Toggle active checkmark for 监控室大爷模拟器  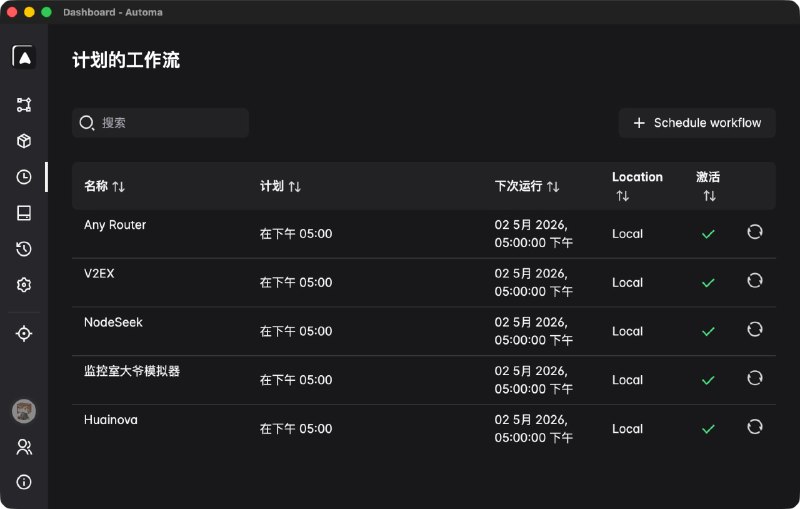click(x=708, y=380)
